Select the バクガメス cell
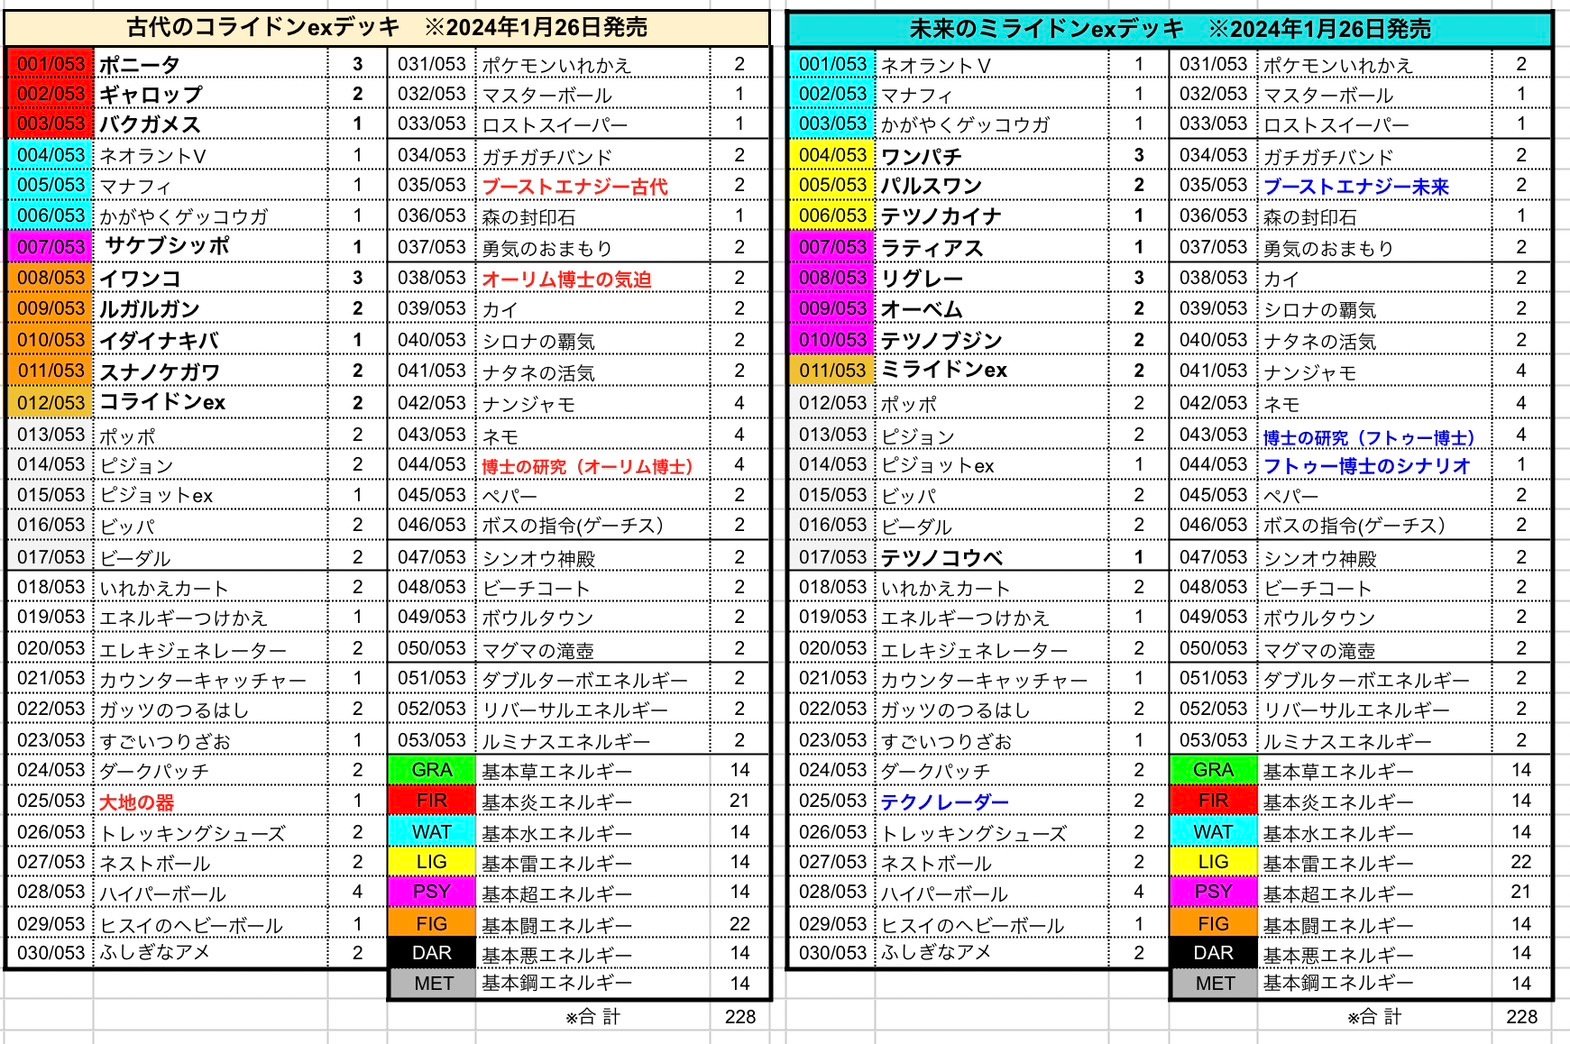1570x1044 pixels. 211,125
